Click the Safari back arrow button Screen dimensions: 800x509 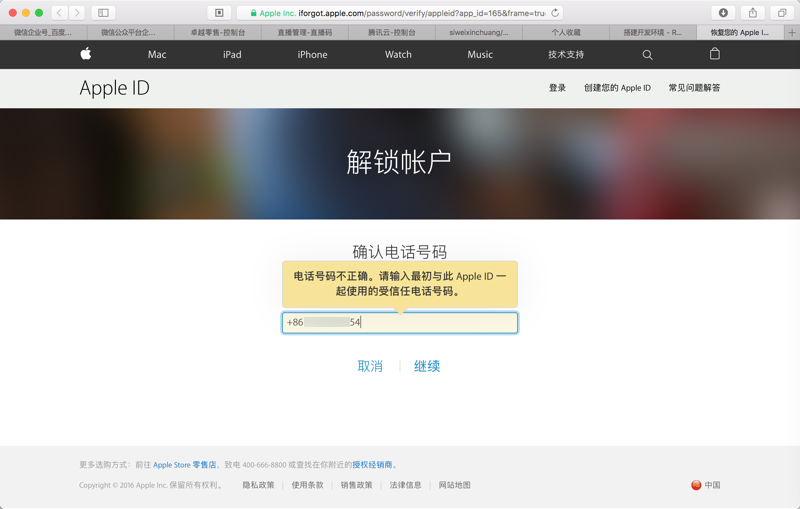coord(59,13)
